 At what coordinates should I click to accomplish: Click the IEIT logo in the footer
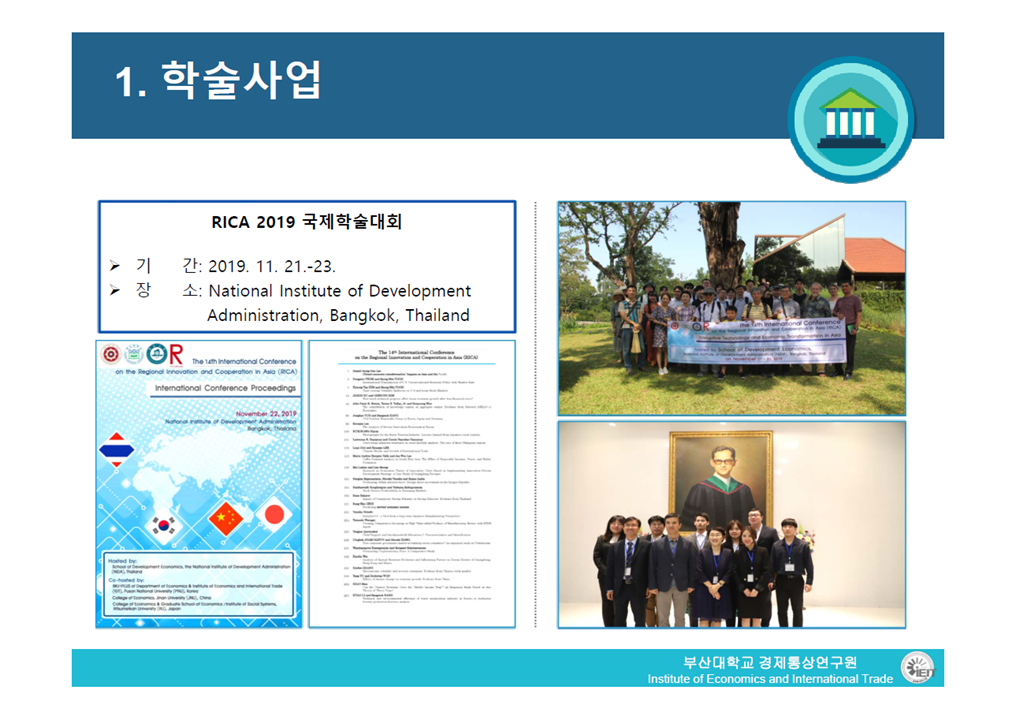tap(916, 668)
